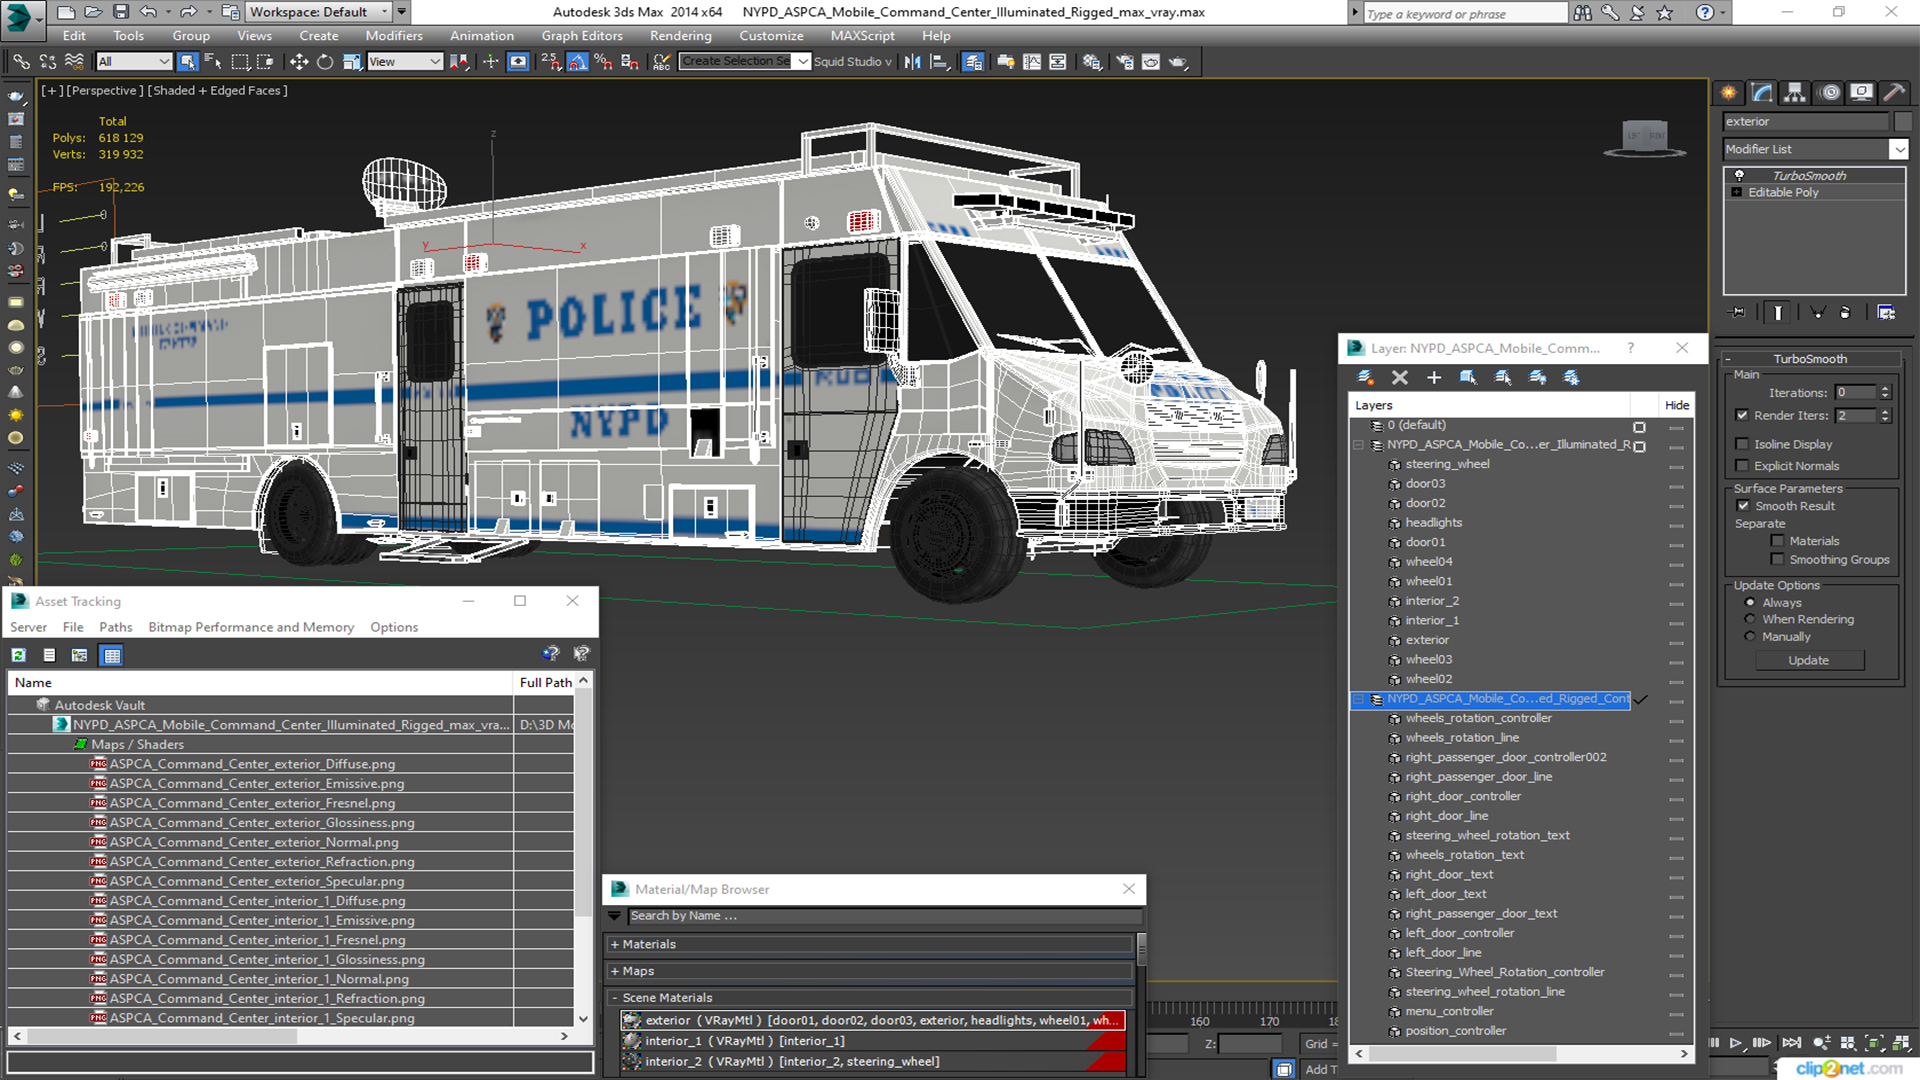Enable Isoline Display checkbox
This screenshot has width=1920, height=1080.
1742,444
